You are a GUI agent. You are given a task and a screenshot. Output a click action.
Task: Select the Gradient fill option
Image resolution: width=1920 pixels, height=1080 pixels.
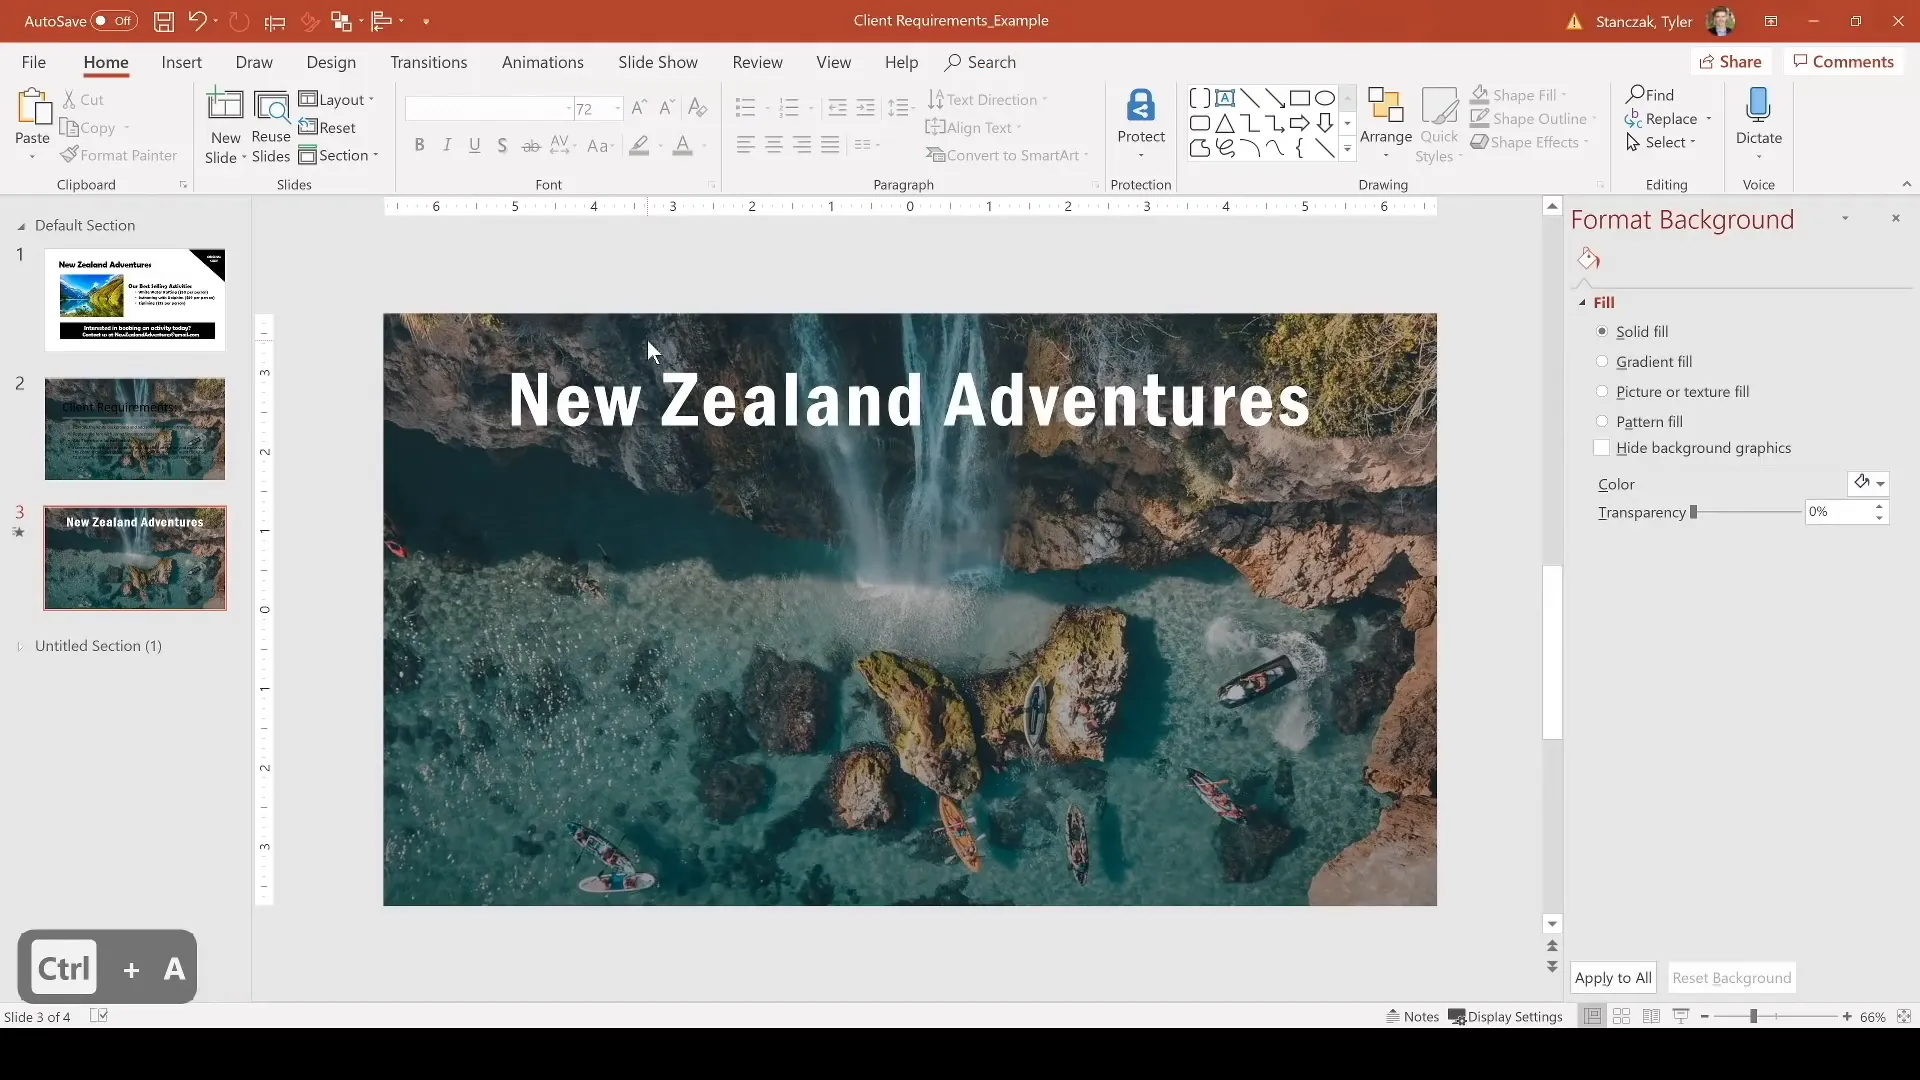(1604, 361)
